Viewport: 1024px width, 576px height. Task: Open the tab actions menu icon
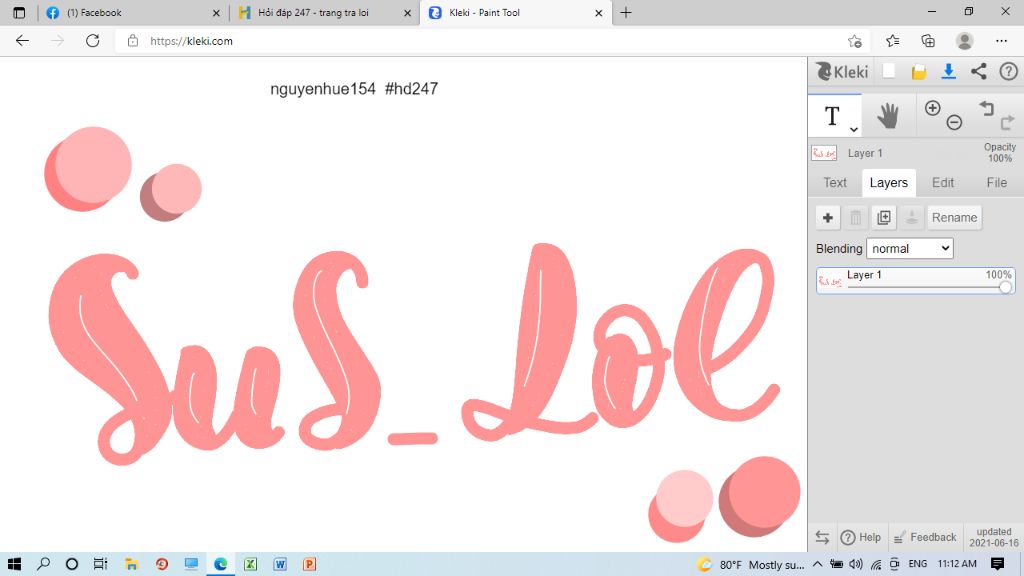click(19, 12)
